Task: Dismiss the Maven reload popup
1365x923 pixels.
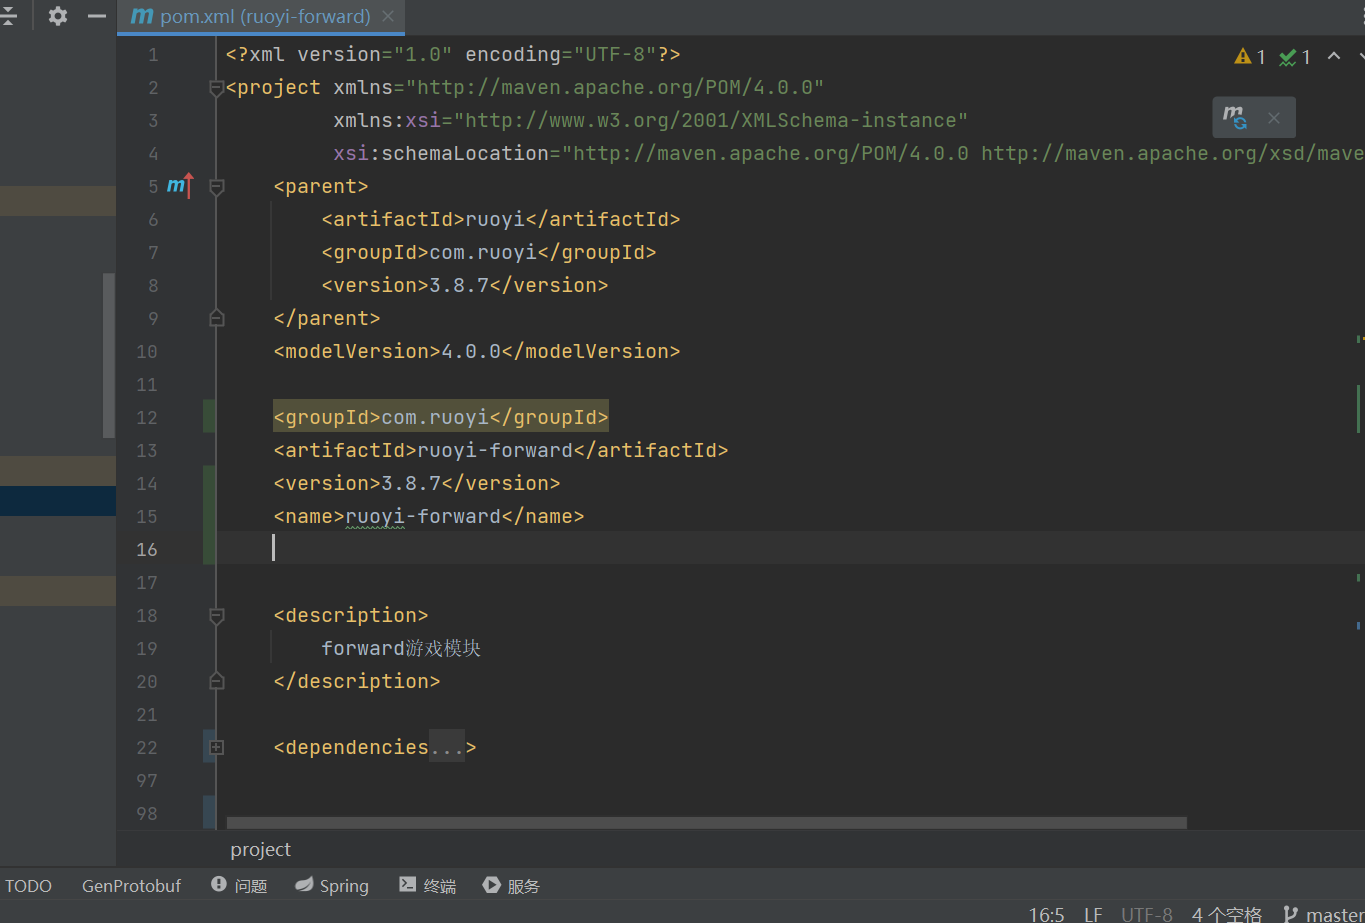Action: click(1273, 118)
